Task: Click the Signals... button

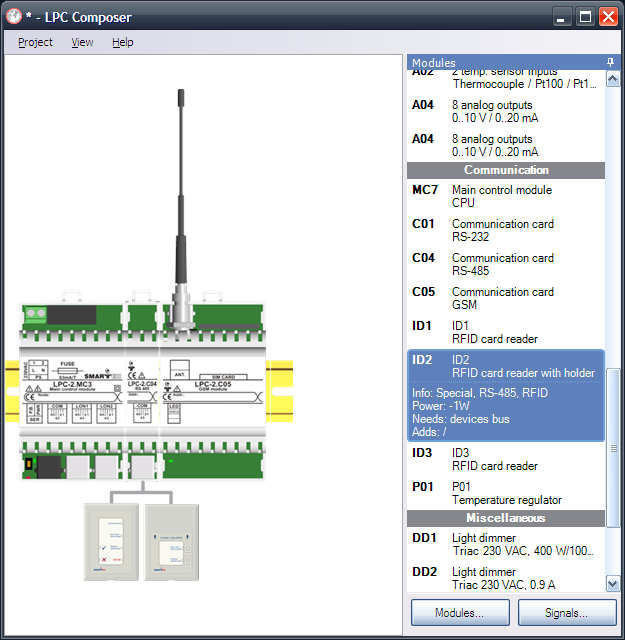Action: pyautogui.click(x=567, y=612)
